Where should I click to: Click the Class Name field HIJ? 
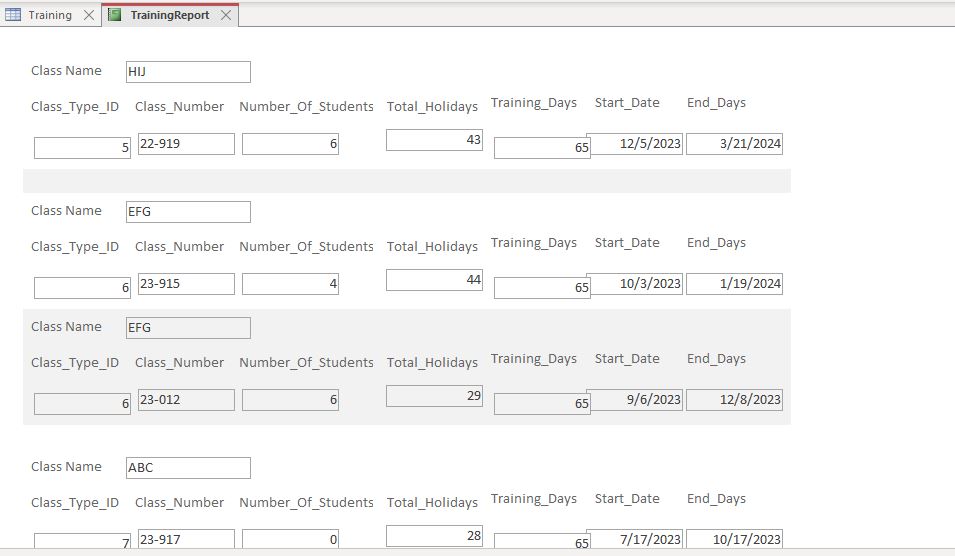[x=188, y=72]
